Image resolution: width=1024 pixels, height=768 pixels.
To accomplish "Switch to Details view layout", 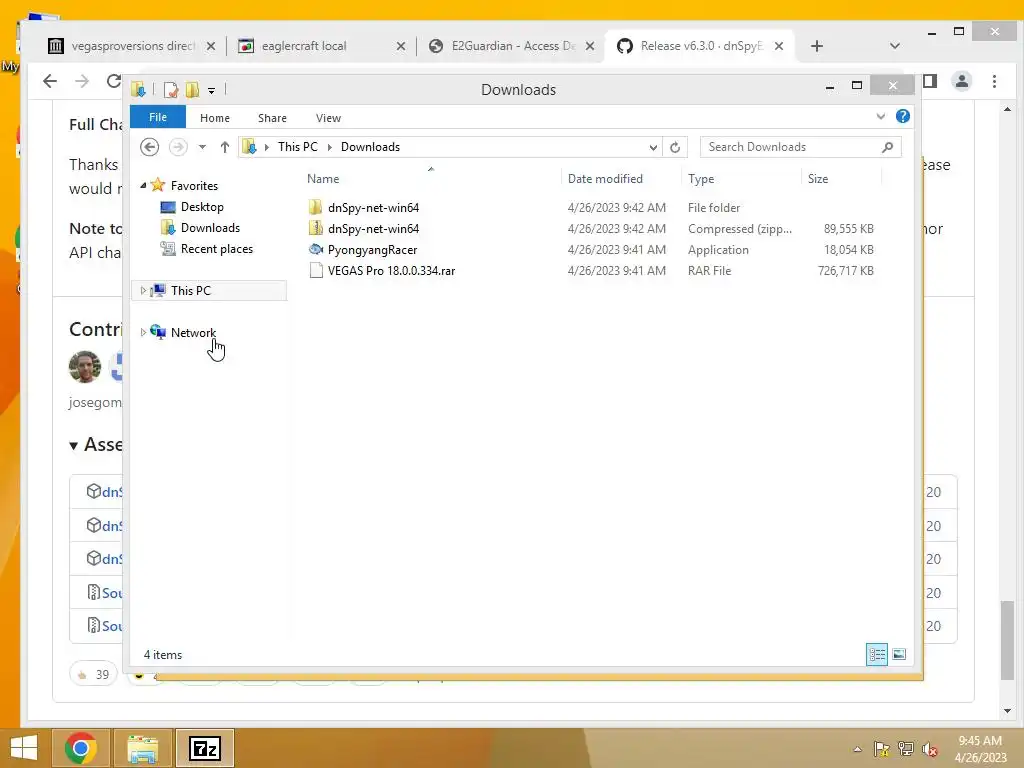I will click(876, 654).
